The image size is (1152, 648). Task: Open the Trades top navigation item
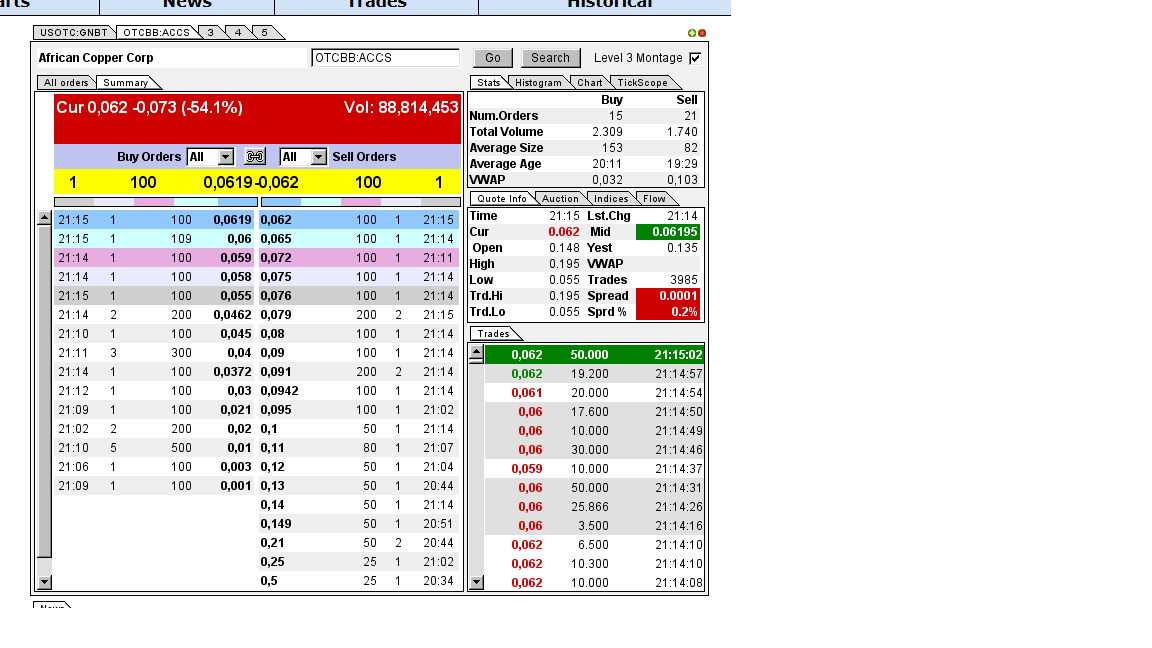[x=376, y=4]
